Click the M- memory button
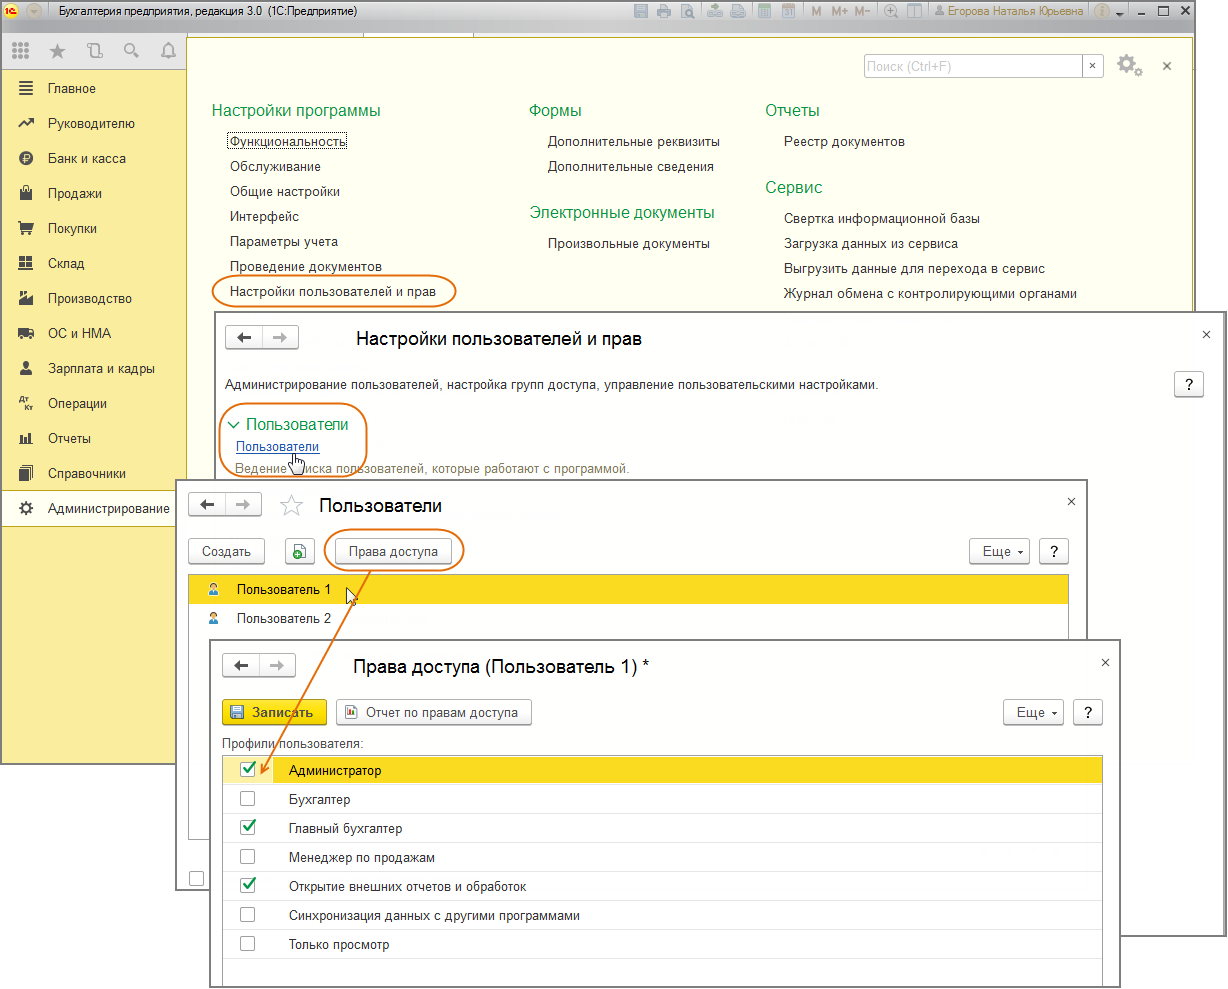Screen dimensions: 1228x989 (864, 11)
